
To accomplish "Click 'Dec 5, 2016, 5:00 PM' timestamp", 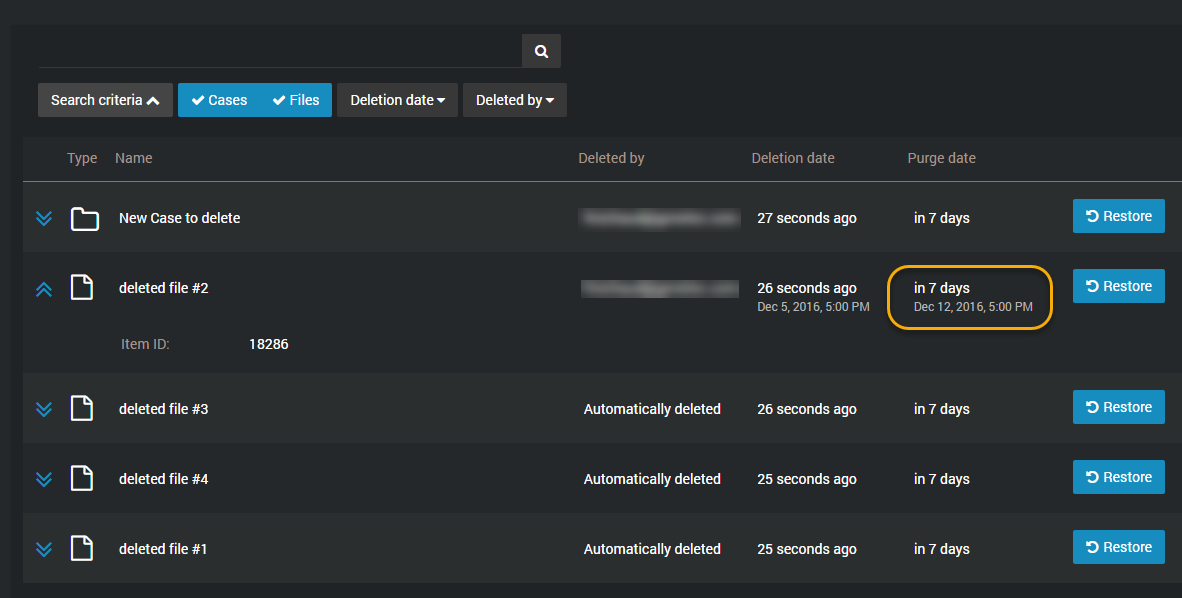I will click(x=813, y=307).
